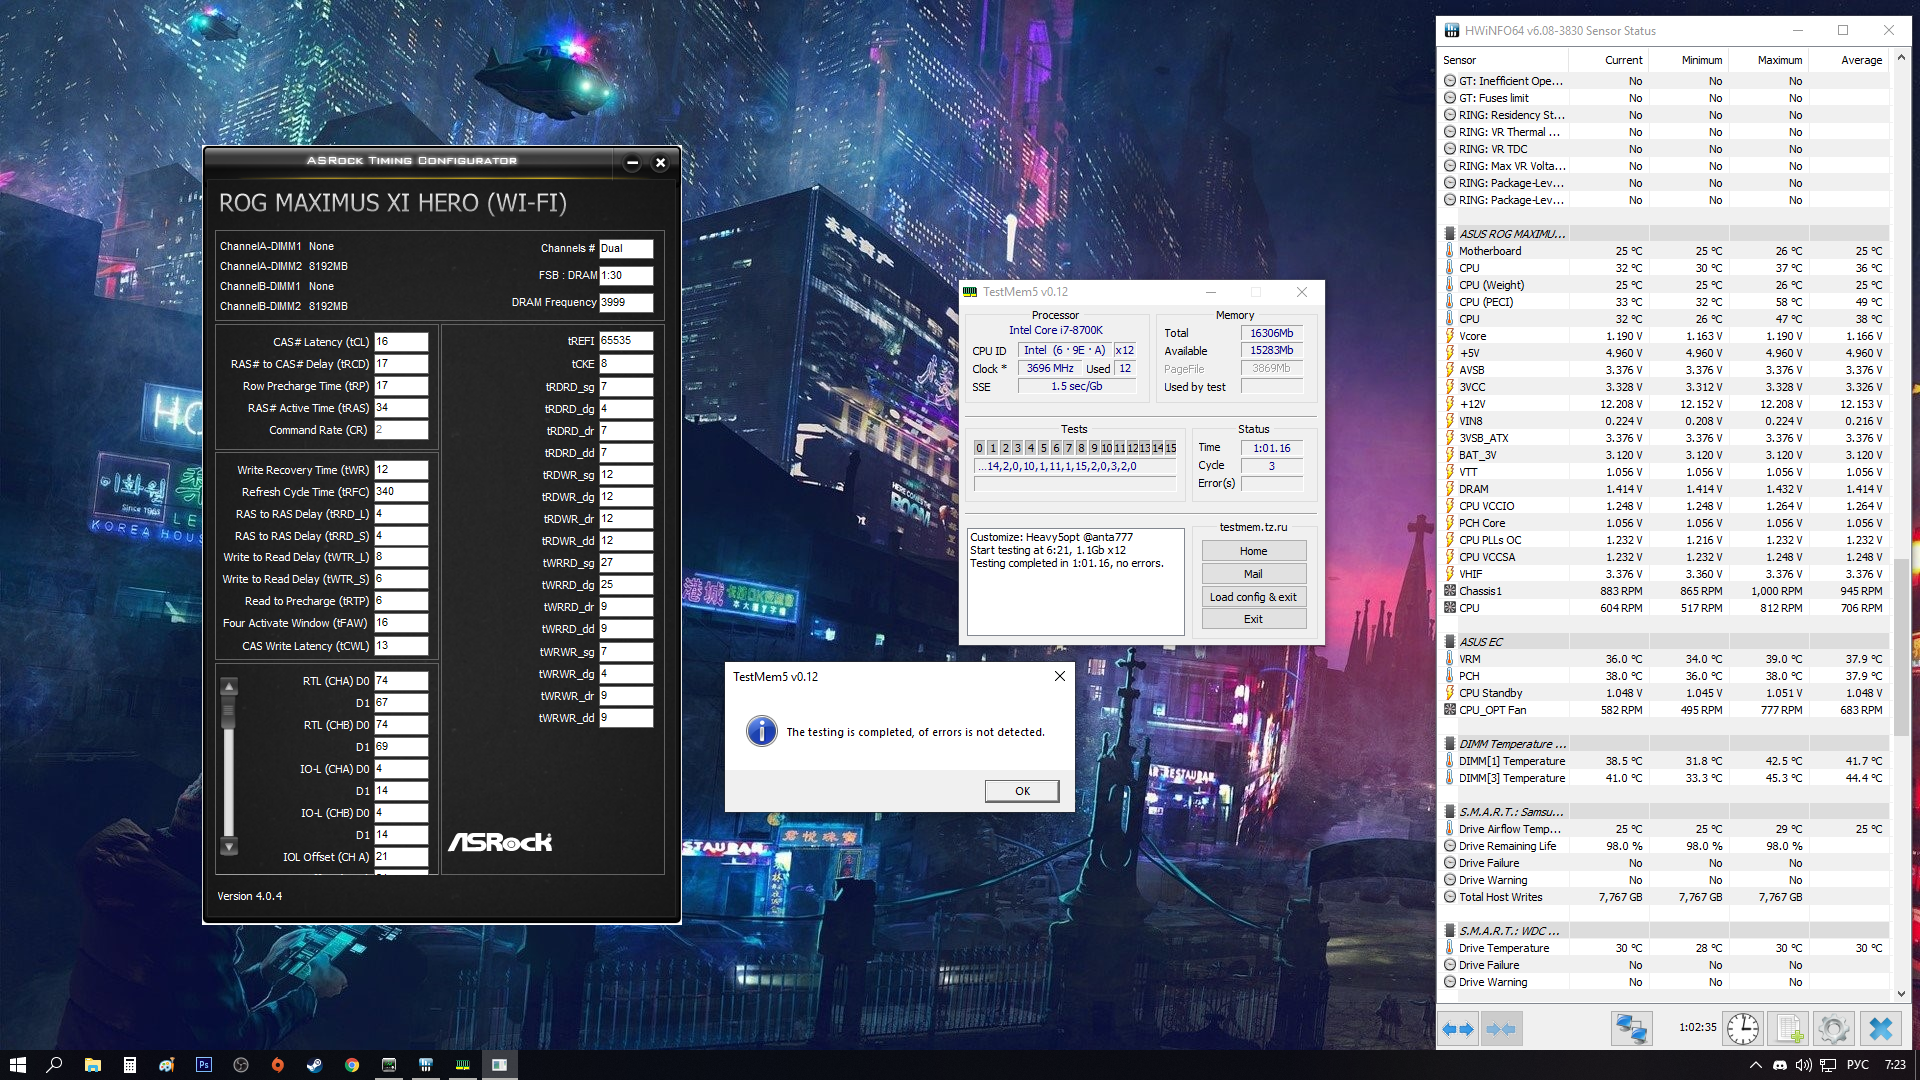Open HWiNFO network remote monitoring icon
The width and height of the screenshot is (1920, 1080).
coord(1631,1029)
